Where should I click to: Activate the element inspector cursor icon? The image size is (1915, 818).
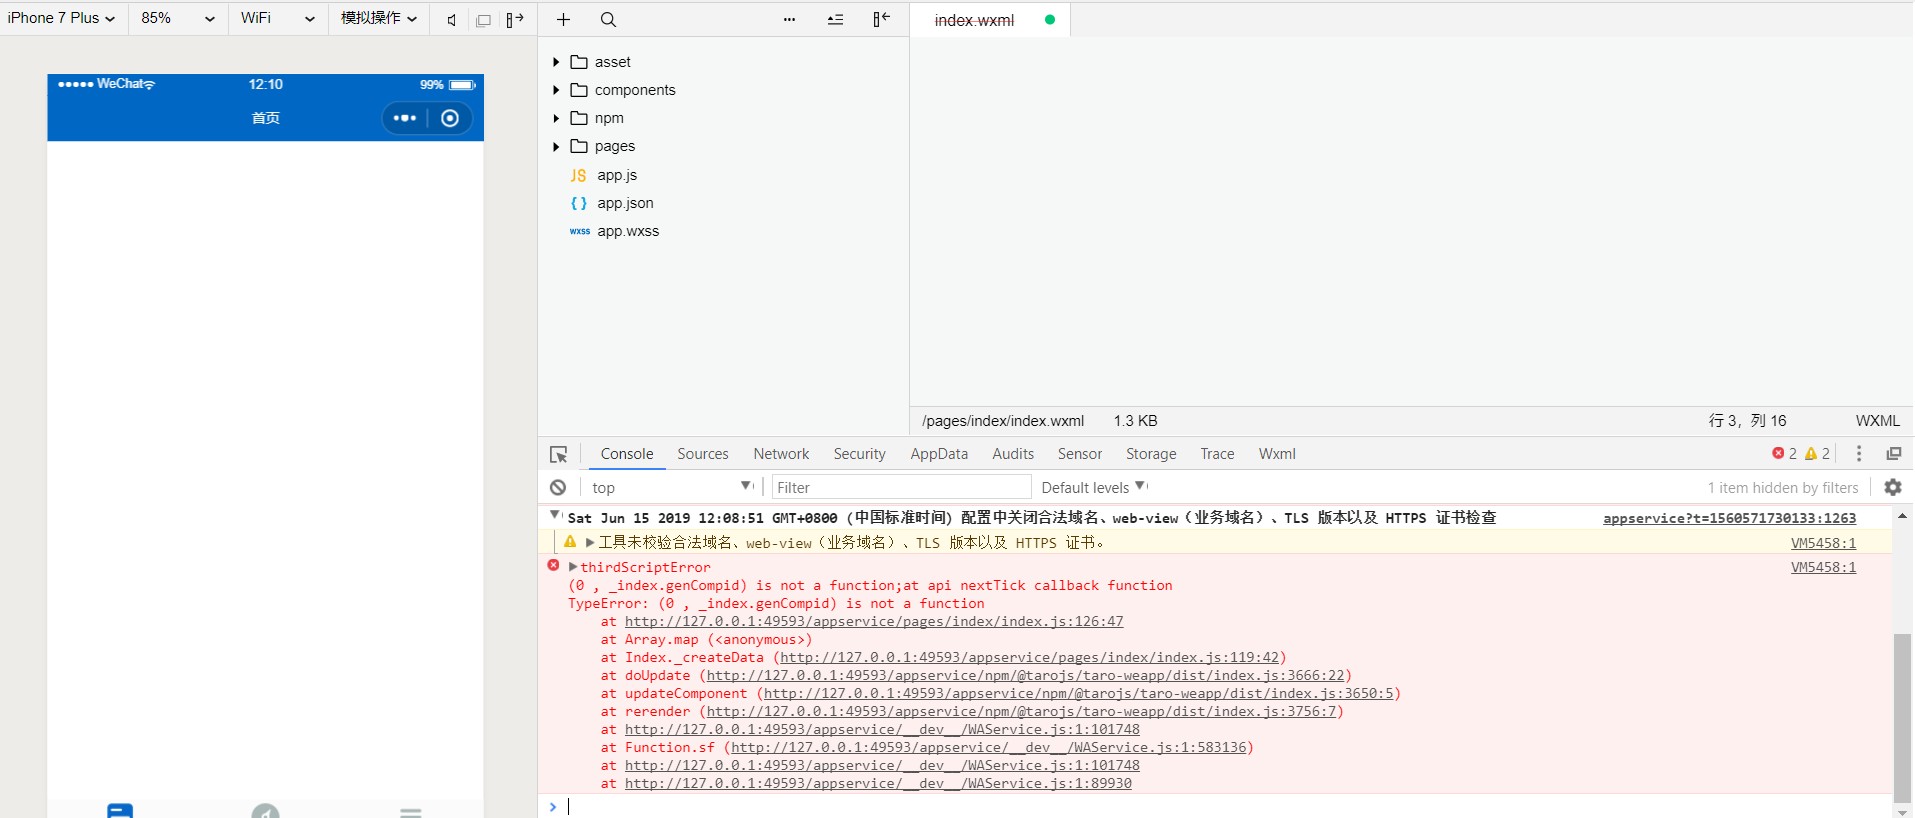click(559, 455)
